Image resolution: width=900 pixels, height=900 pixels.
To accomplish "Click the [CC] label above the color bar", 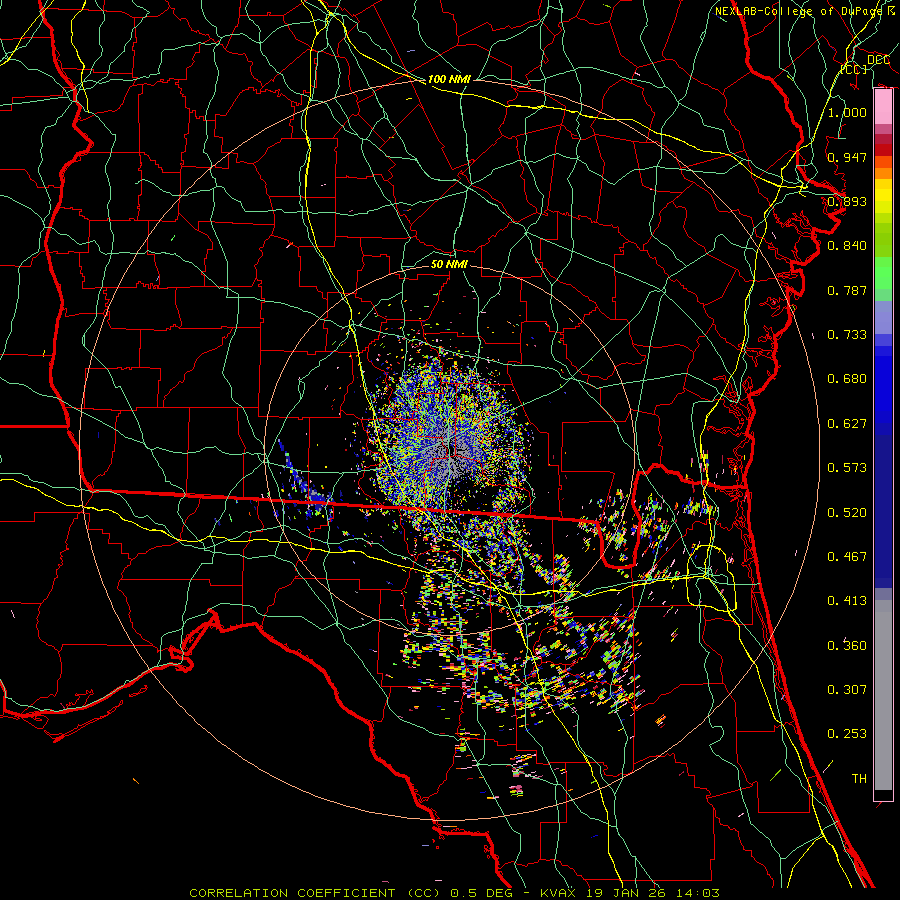I will 854,69.
